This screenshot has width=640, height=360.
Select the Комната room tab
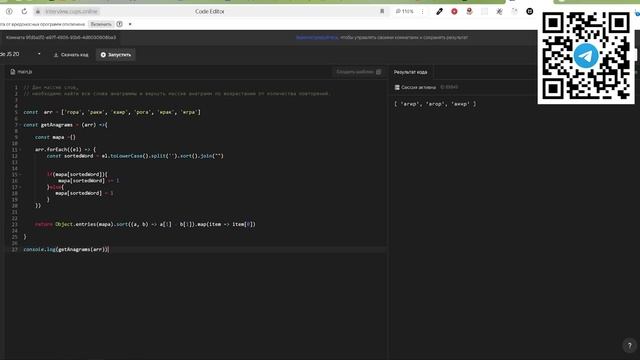coord(60,37)
